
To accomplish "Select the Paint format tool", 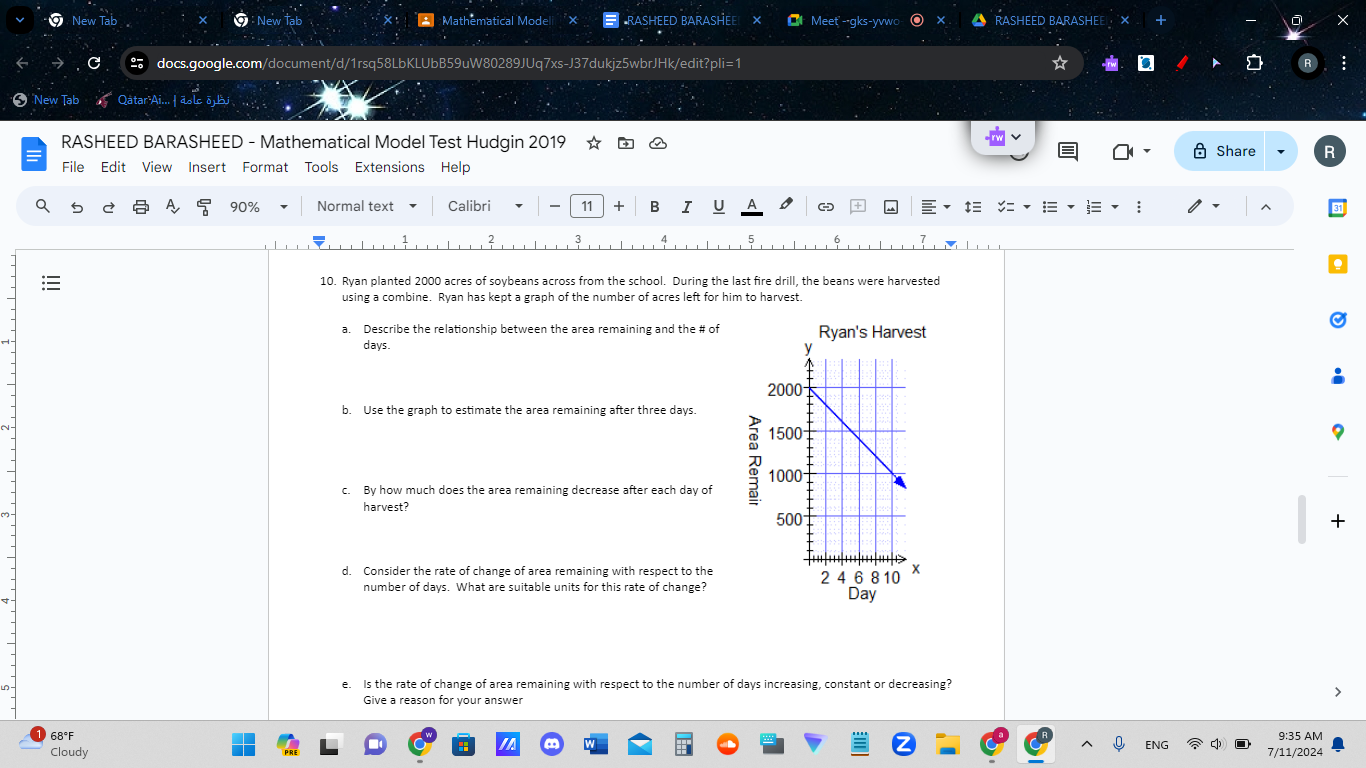I will (202, 206).
